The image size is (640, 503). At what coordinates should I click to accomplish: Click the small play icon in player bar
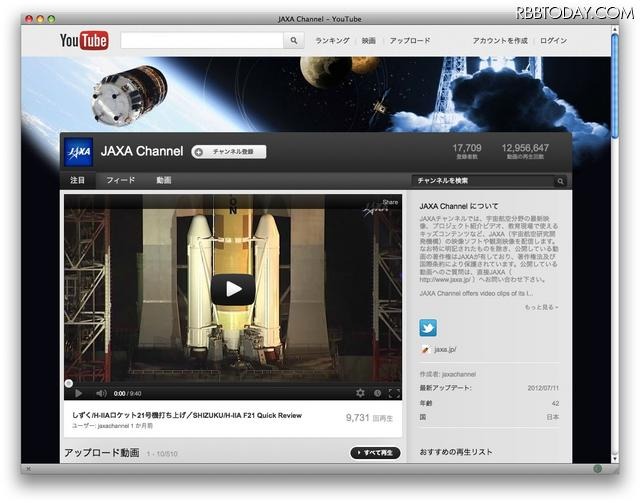point(78,393)
